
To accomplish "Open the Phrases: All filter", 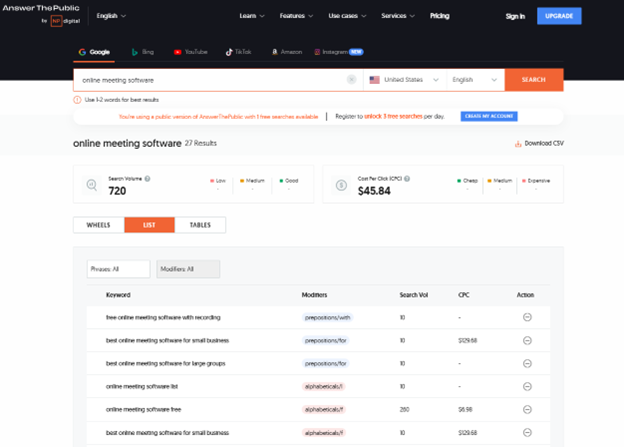I will [119, 269].
